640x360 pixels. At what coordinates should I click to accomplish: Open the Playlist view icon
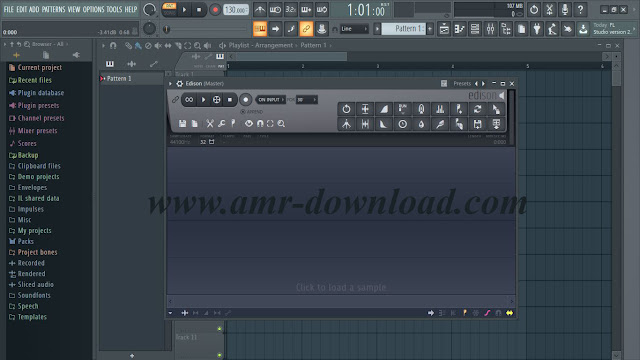click(x=444, y=29)
